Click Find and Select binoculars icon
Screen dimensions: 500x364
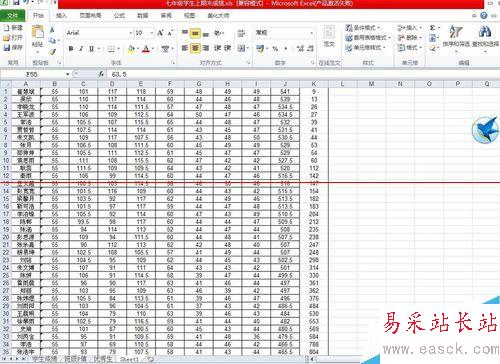tap(485, 32)
